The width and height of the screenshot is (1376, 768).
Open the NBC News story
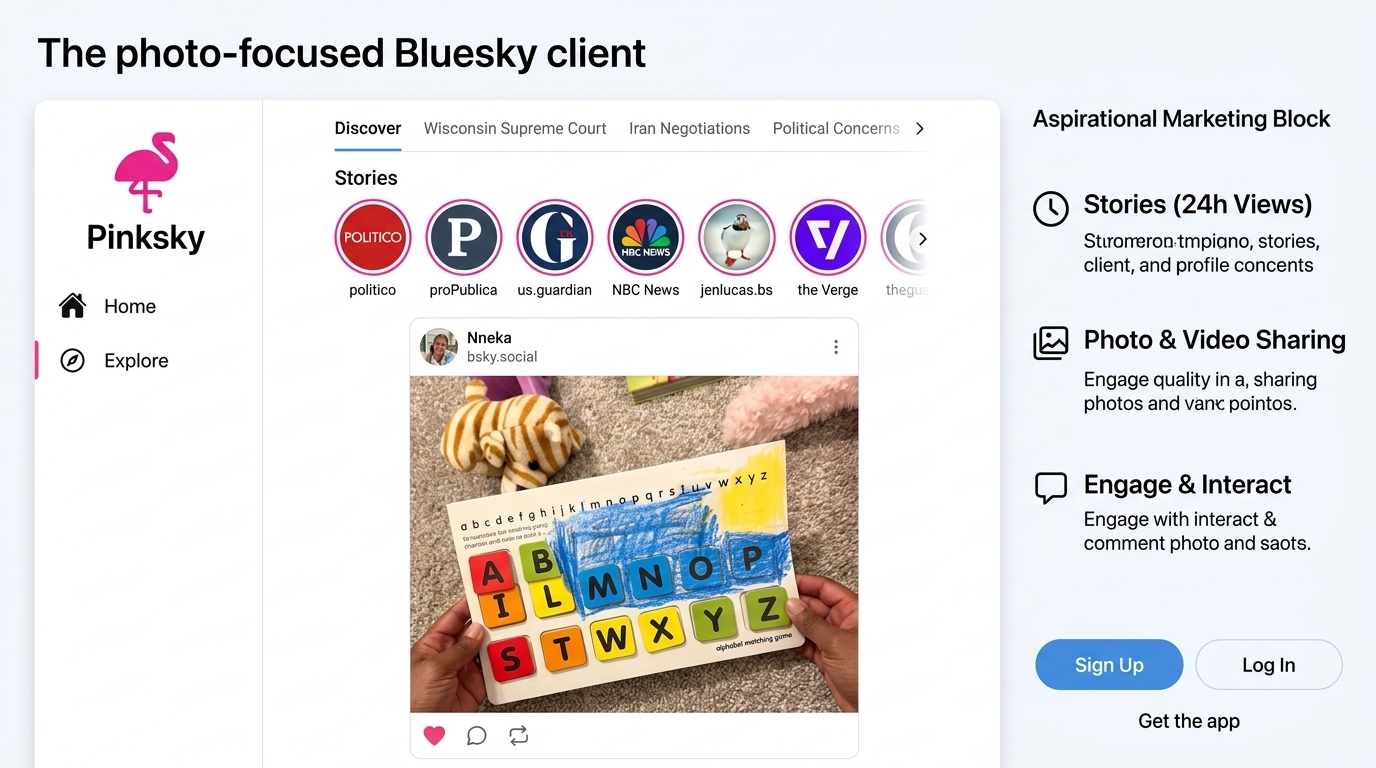[x=646, y=238]
